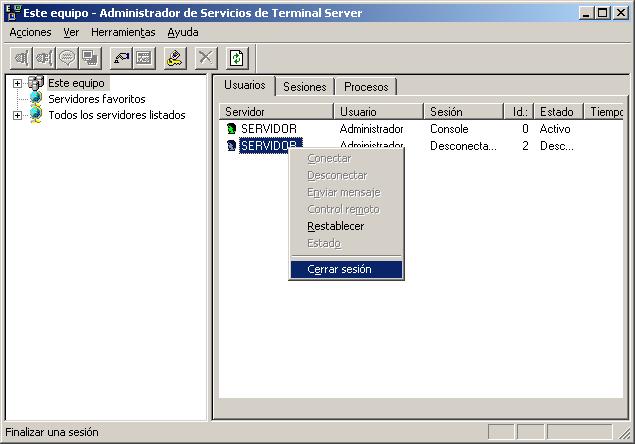Click the remote control toolbar icon

click(x=90, y=58)
